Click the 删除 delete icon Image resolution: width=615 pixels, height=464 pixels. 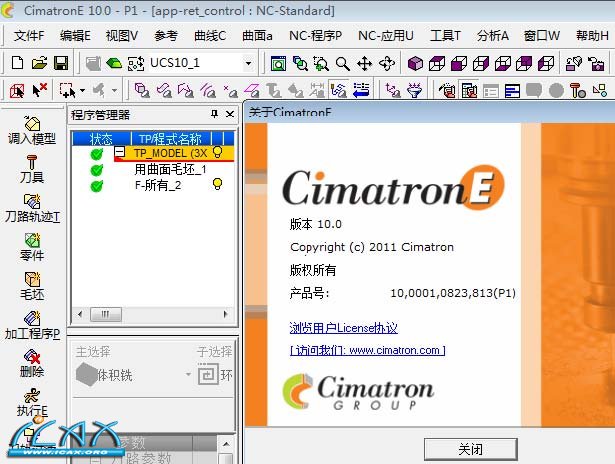[x=31, y=357]
